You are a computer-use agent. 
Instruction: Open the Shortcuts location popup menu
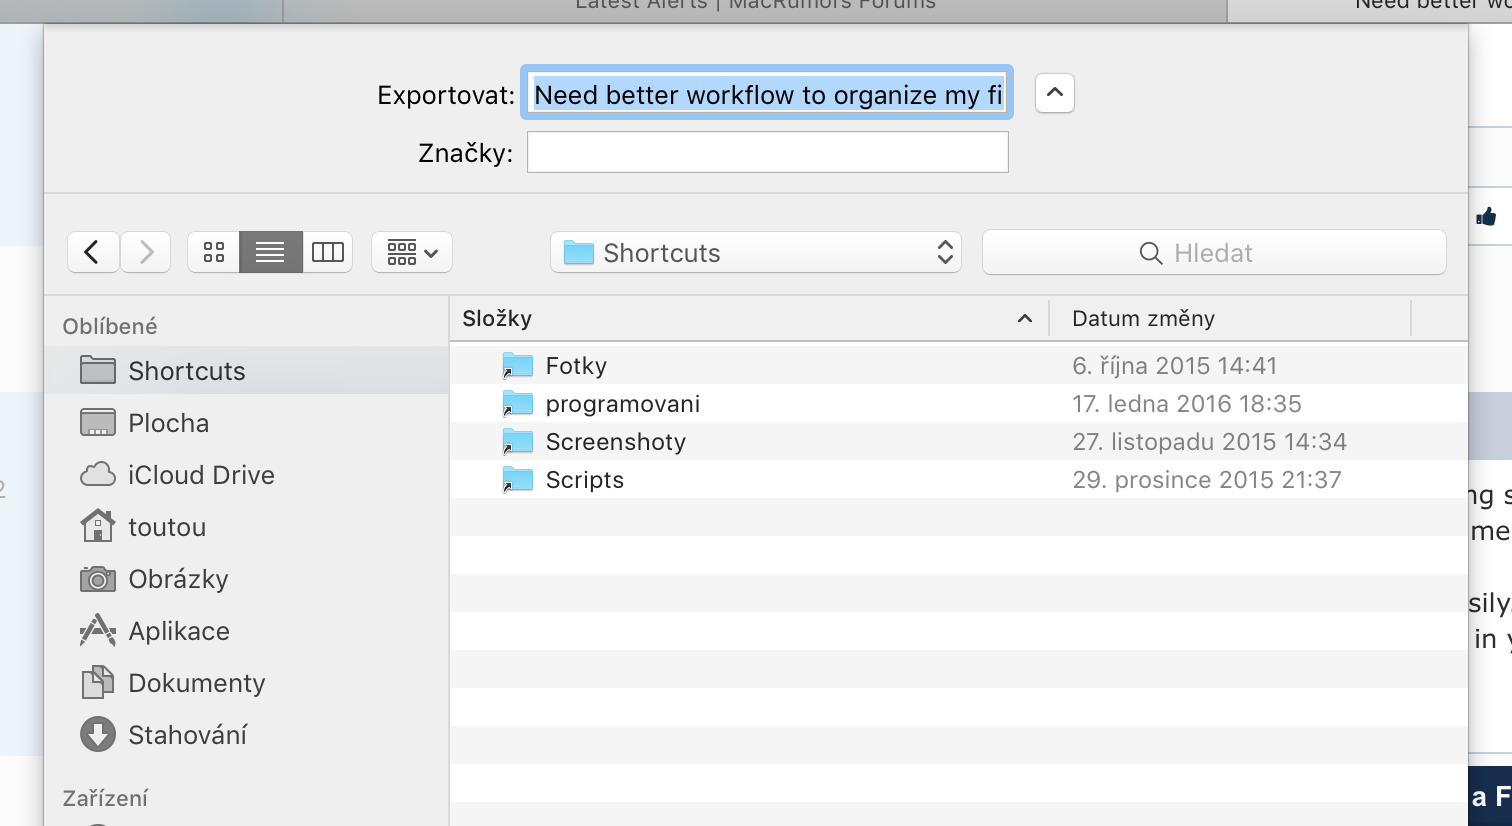coord(755,253)
